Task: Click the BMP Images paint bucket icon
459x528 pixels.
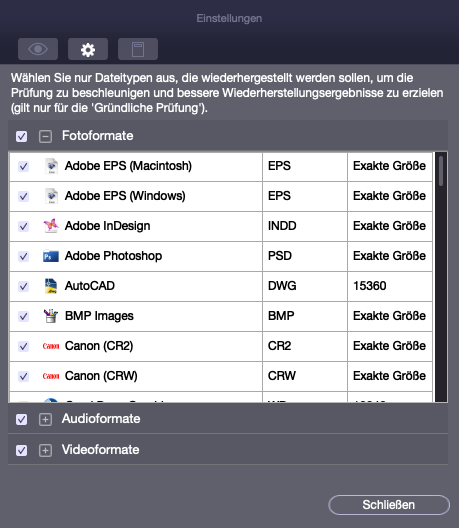Action: 51,316
